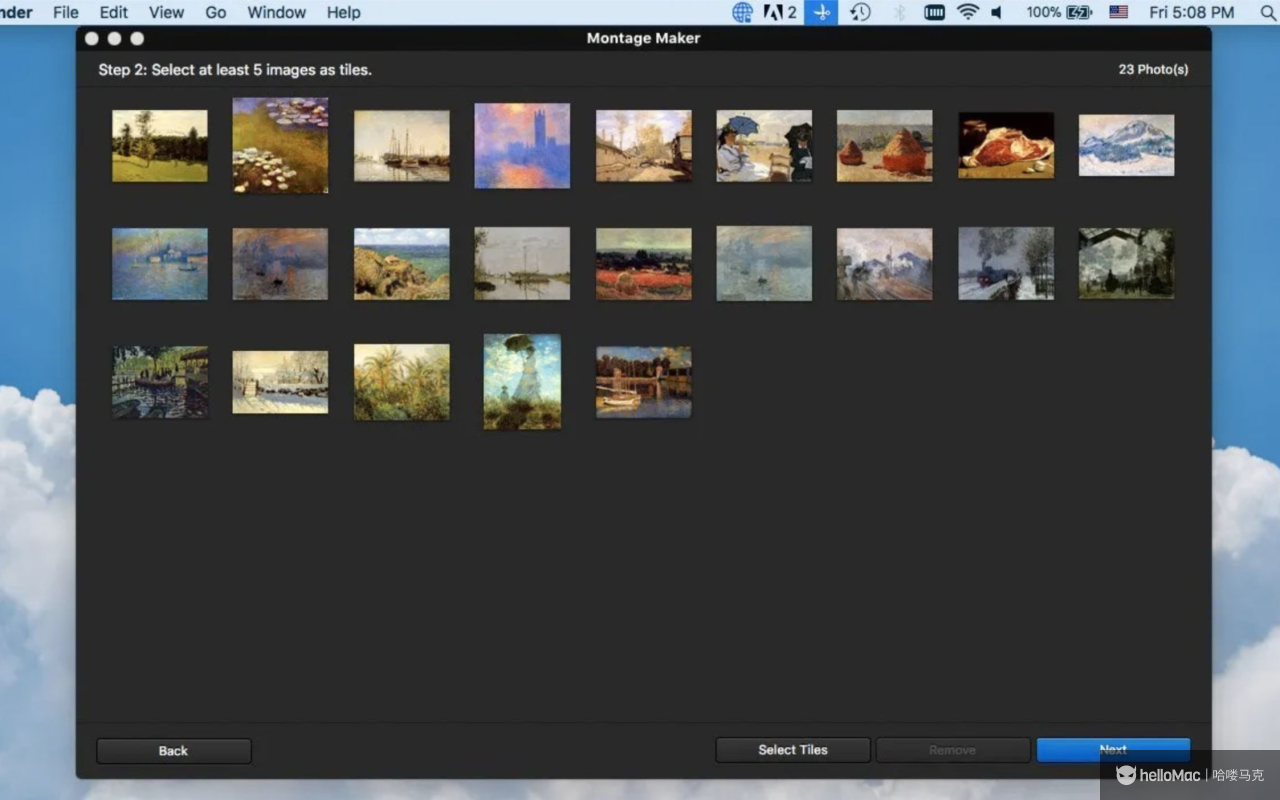Select the rocky cliff coast thumbnail
The width and height of the screenshot is (1280, 800).
pyautogui.click(x=402, y=264)
